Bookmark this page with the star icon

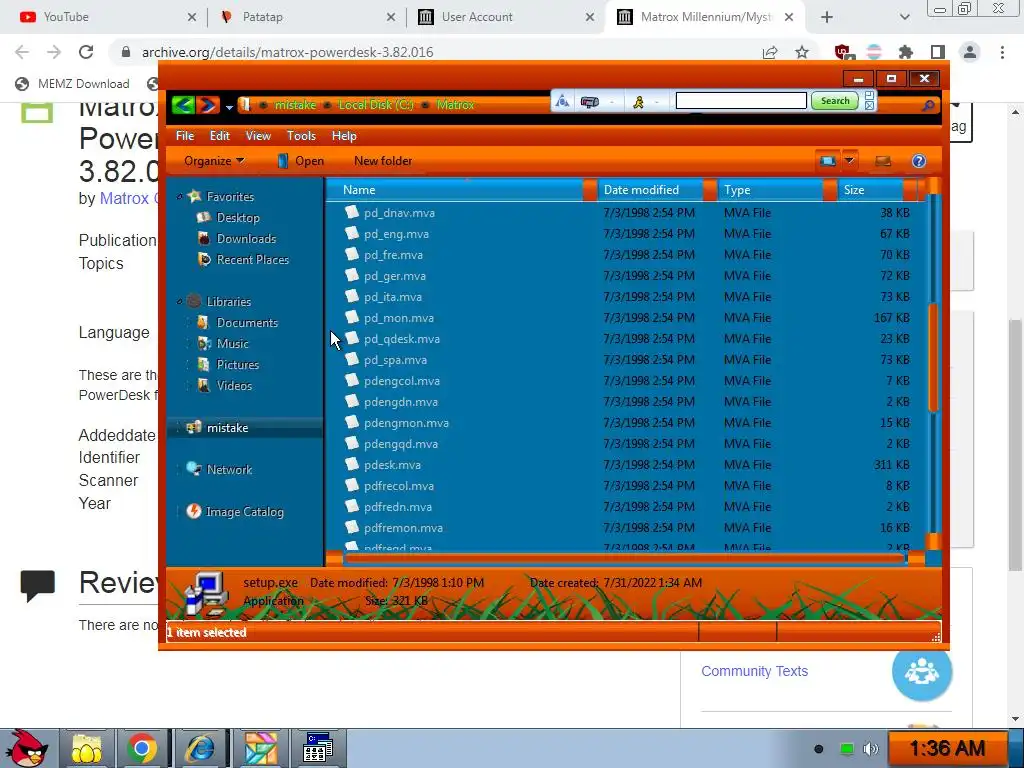802,52
